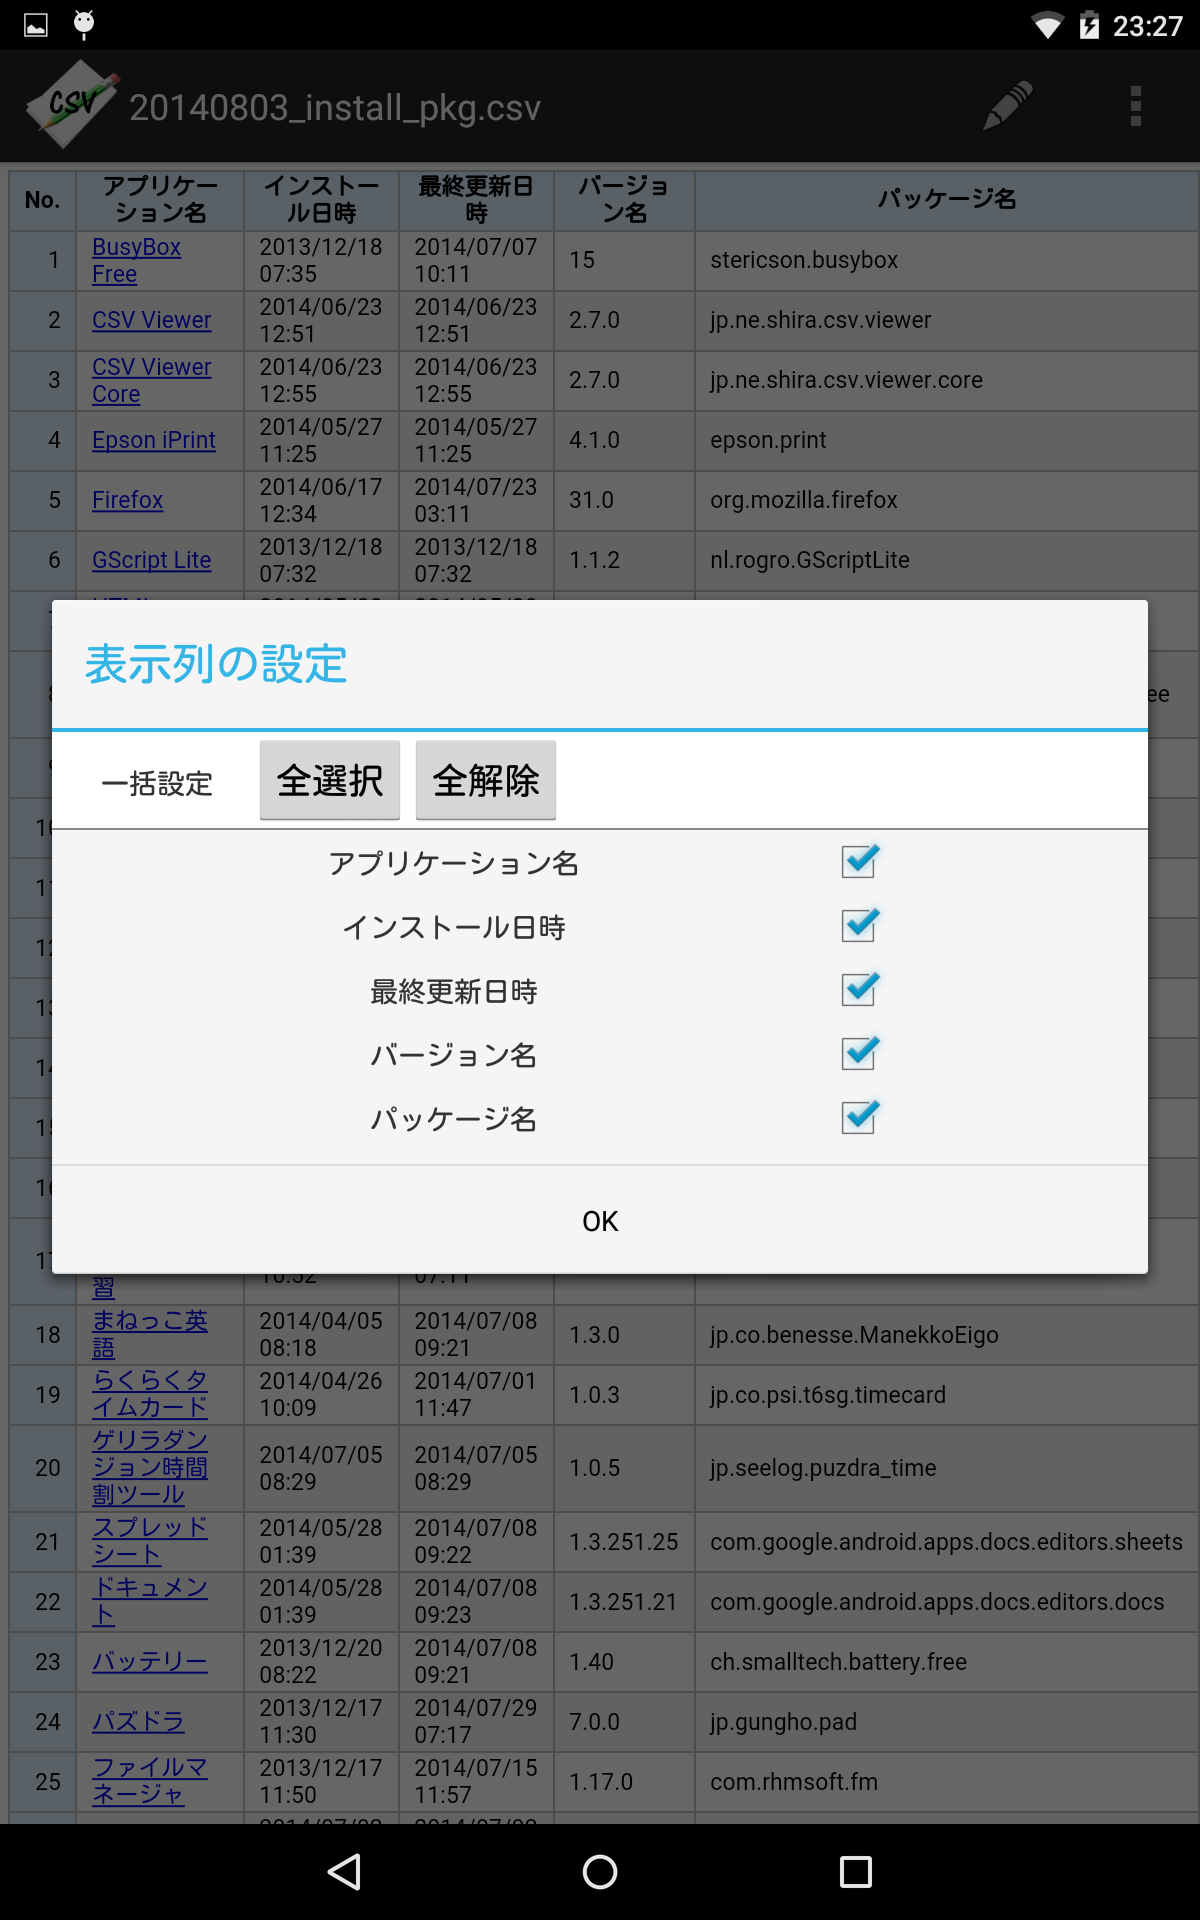This screenshot has height=1920, width=1200.
Task: Open the CSV Viewer link in row 2
Action: tap(151, 320)
